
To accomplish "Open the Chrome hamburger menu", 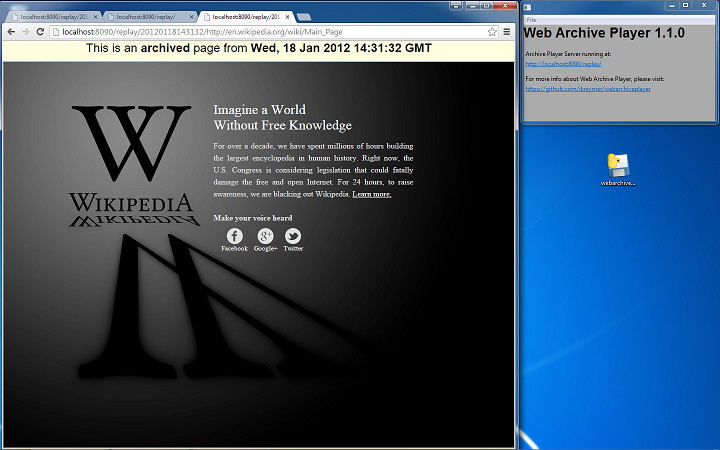I will click(506, 32).
